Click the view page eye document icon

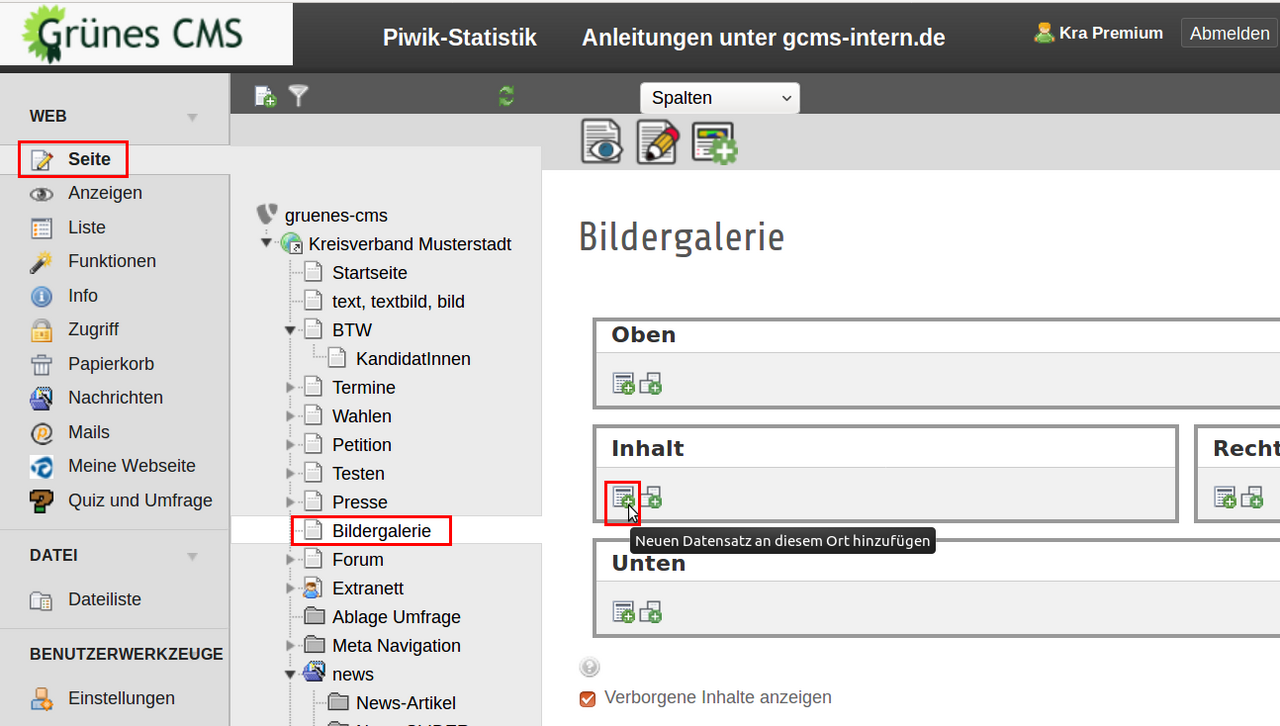click(x=601, y=142)
